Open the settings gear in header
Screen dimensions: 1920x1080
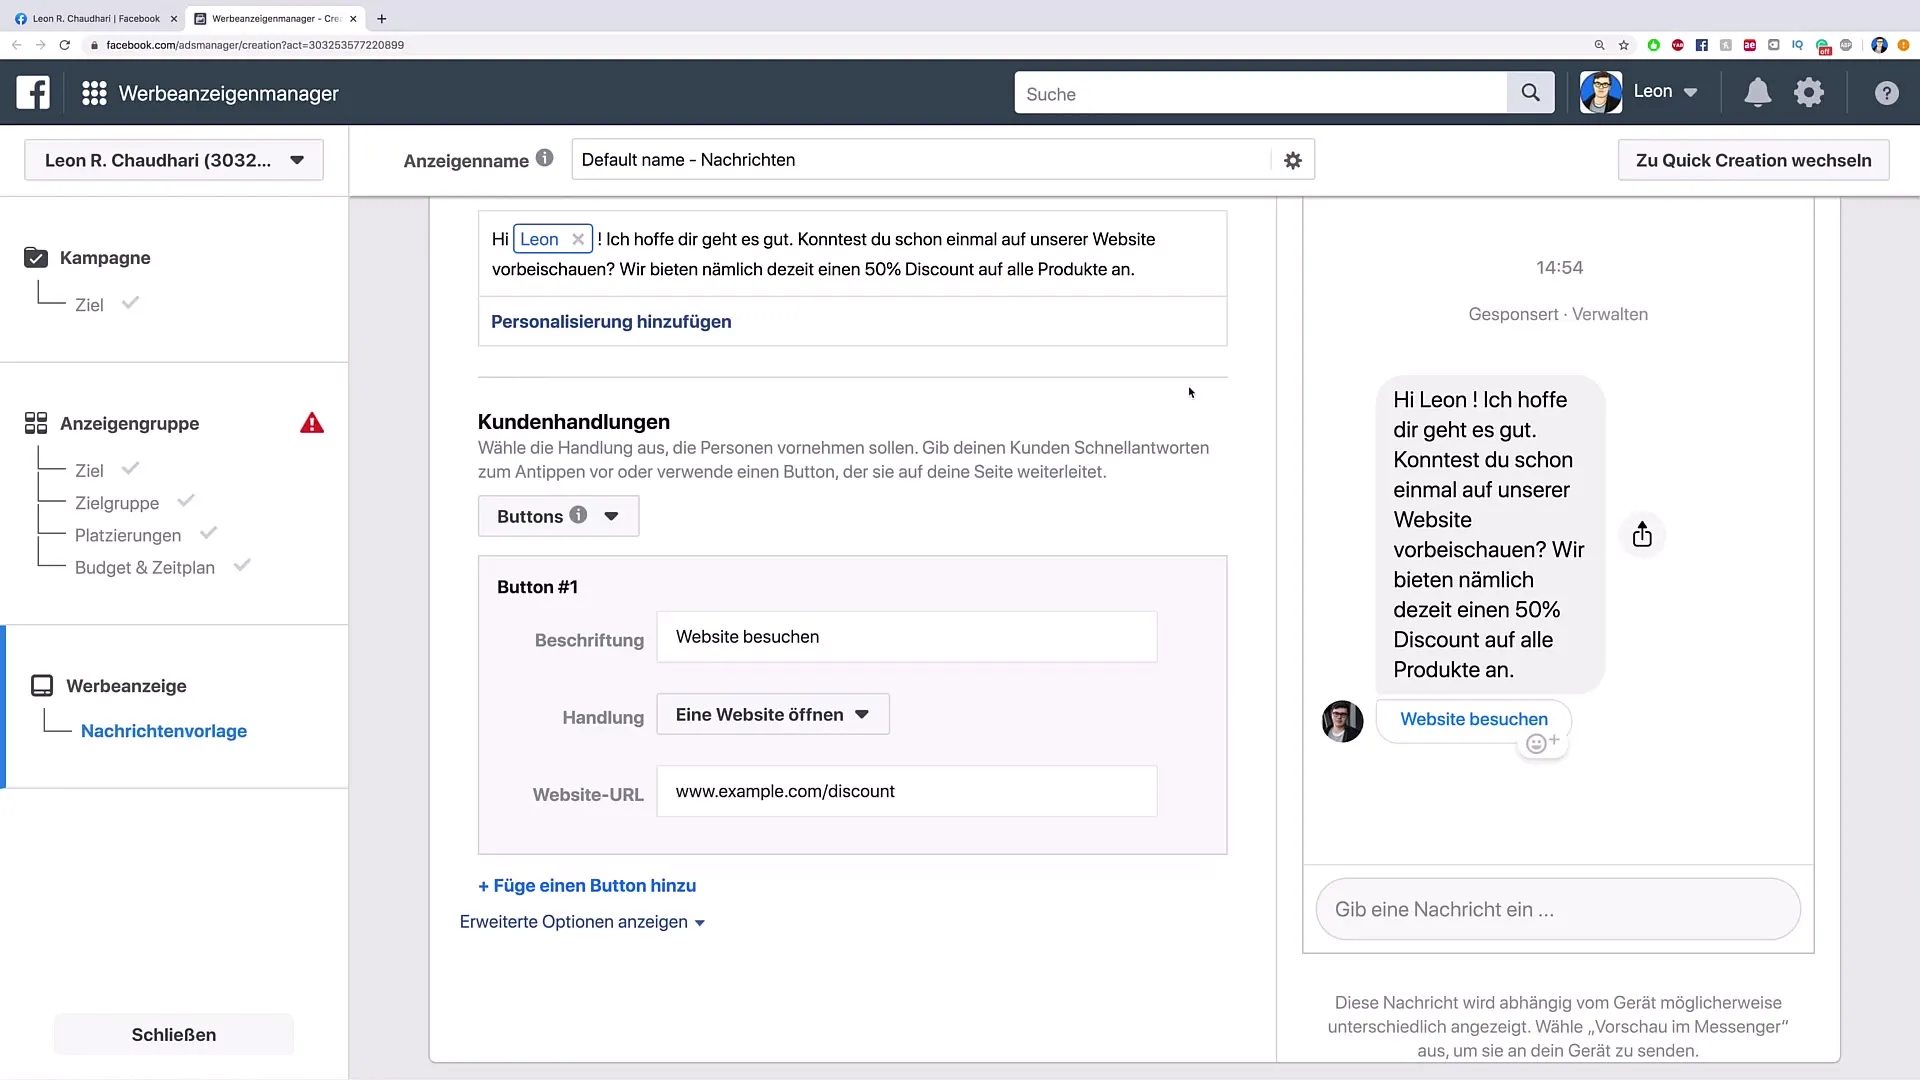point(1809,93)
